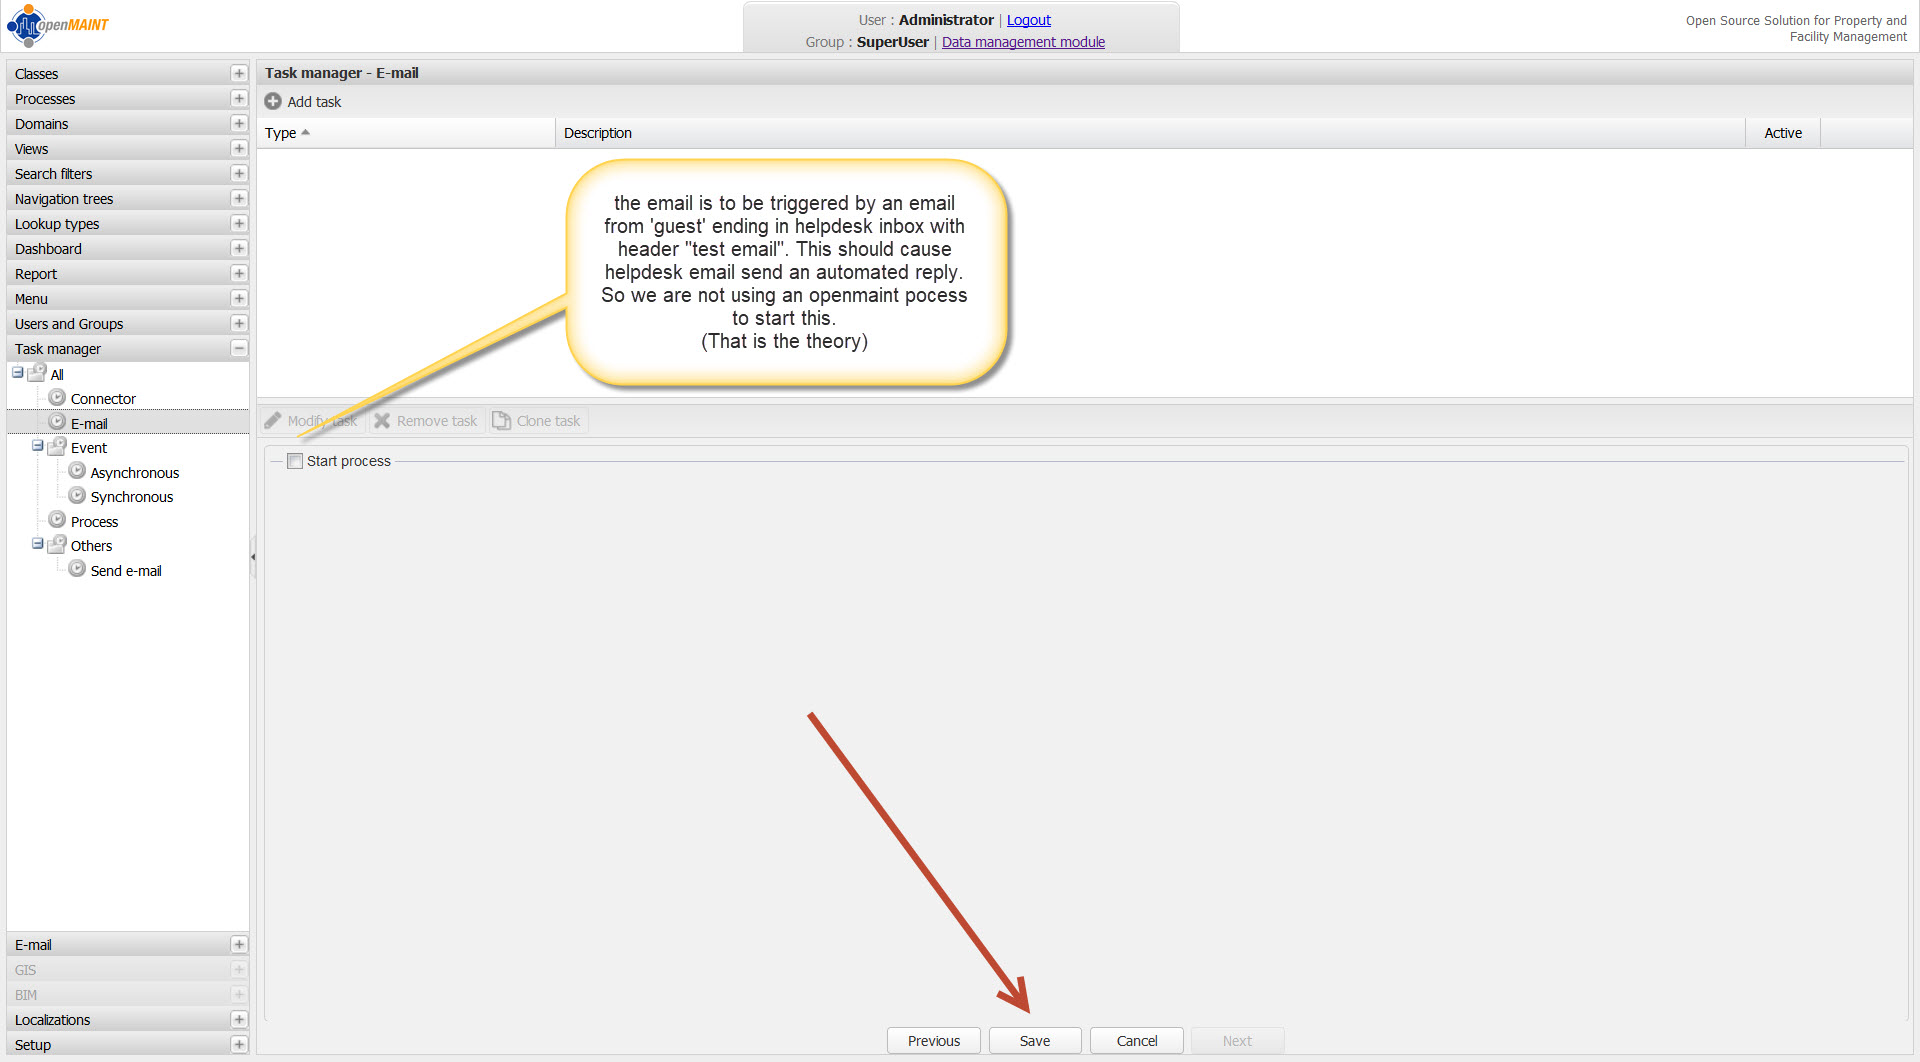1920x1062 pixels.
Task: Sort by the Type column header
Action: pos(281,133)
